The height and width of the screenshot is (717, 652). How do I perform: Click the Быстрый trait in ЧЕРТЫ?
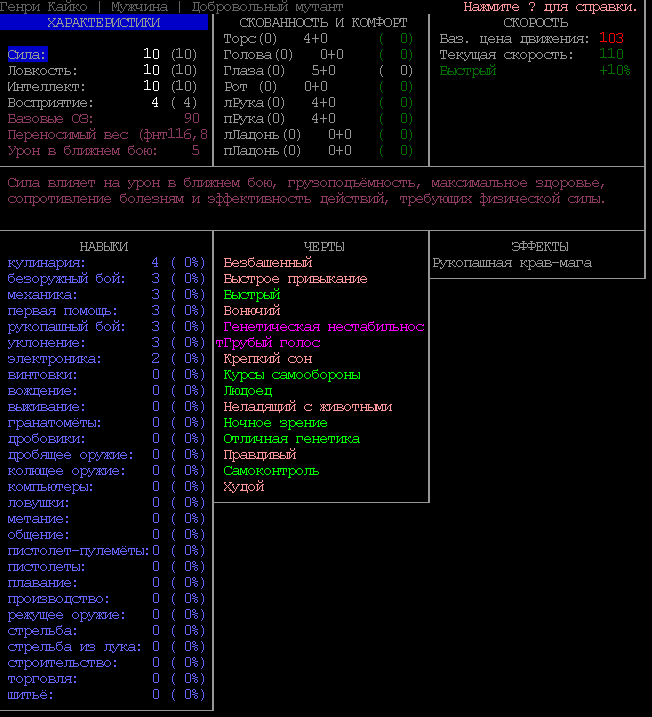pyautogui.click(x=251, y=294)
